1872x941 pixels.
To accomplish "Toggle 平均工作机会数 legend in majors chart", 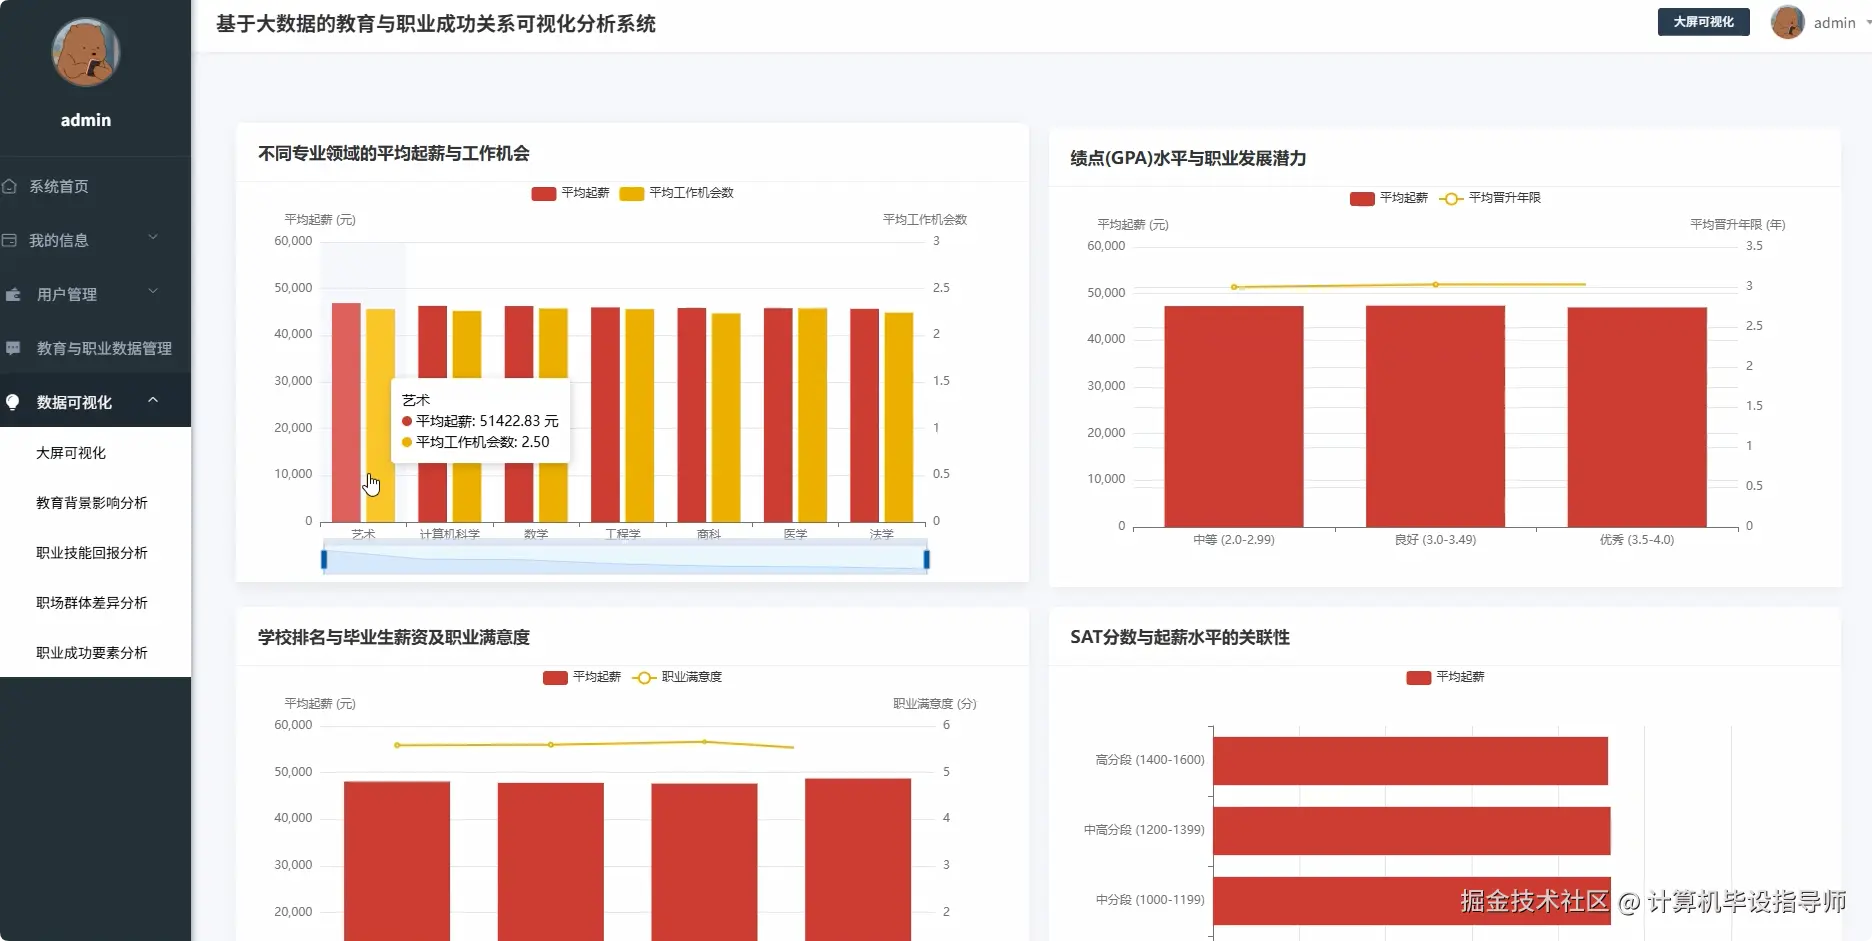I will pyautogui.click(x=677, y=193).
